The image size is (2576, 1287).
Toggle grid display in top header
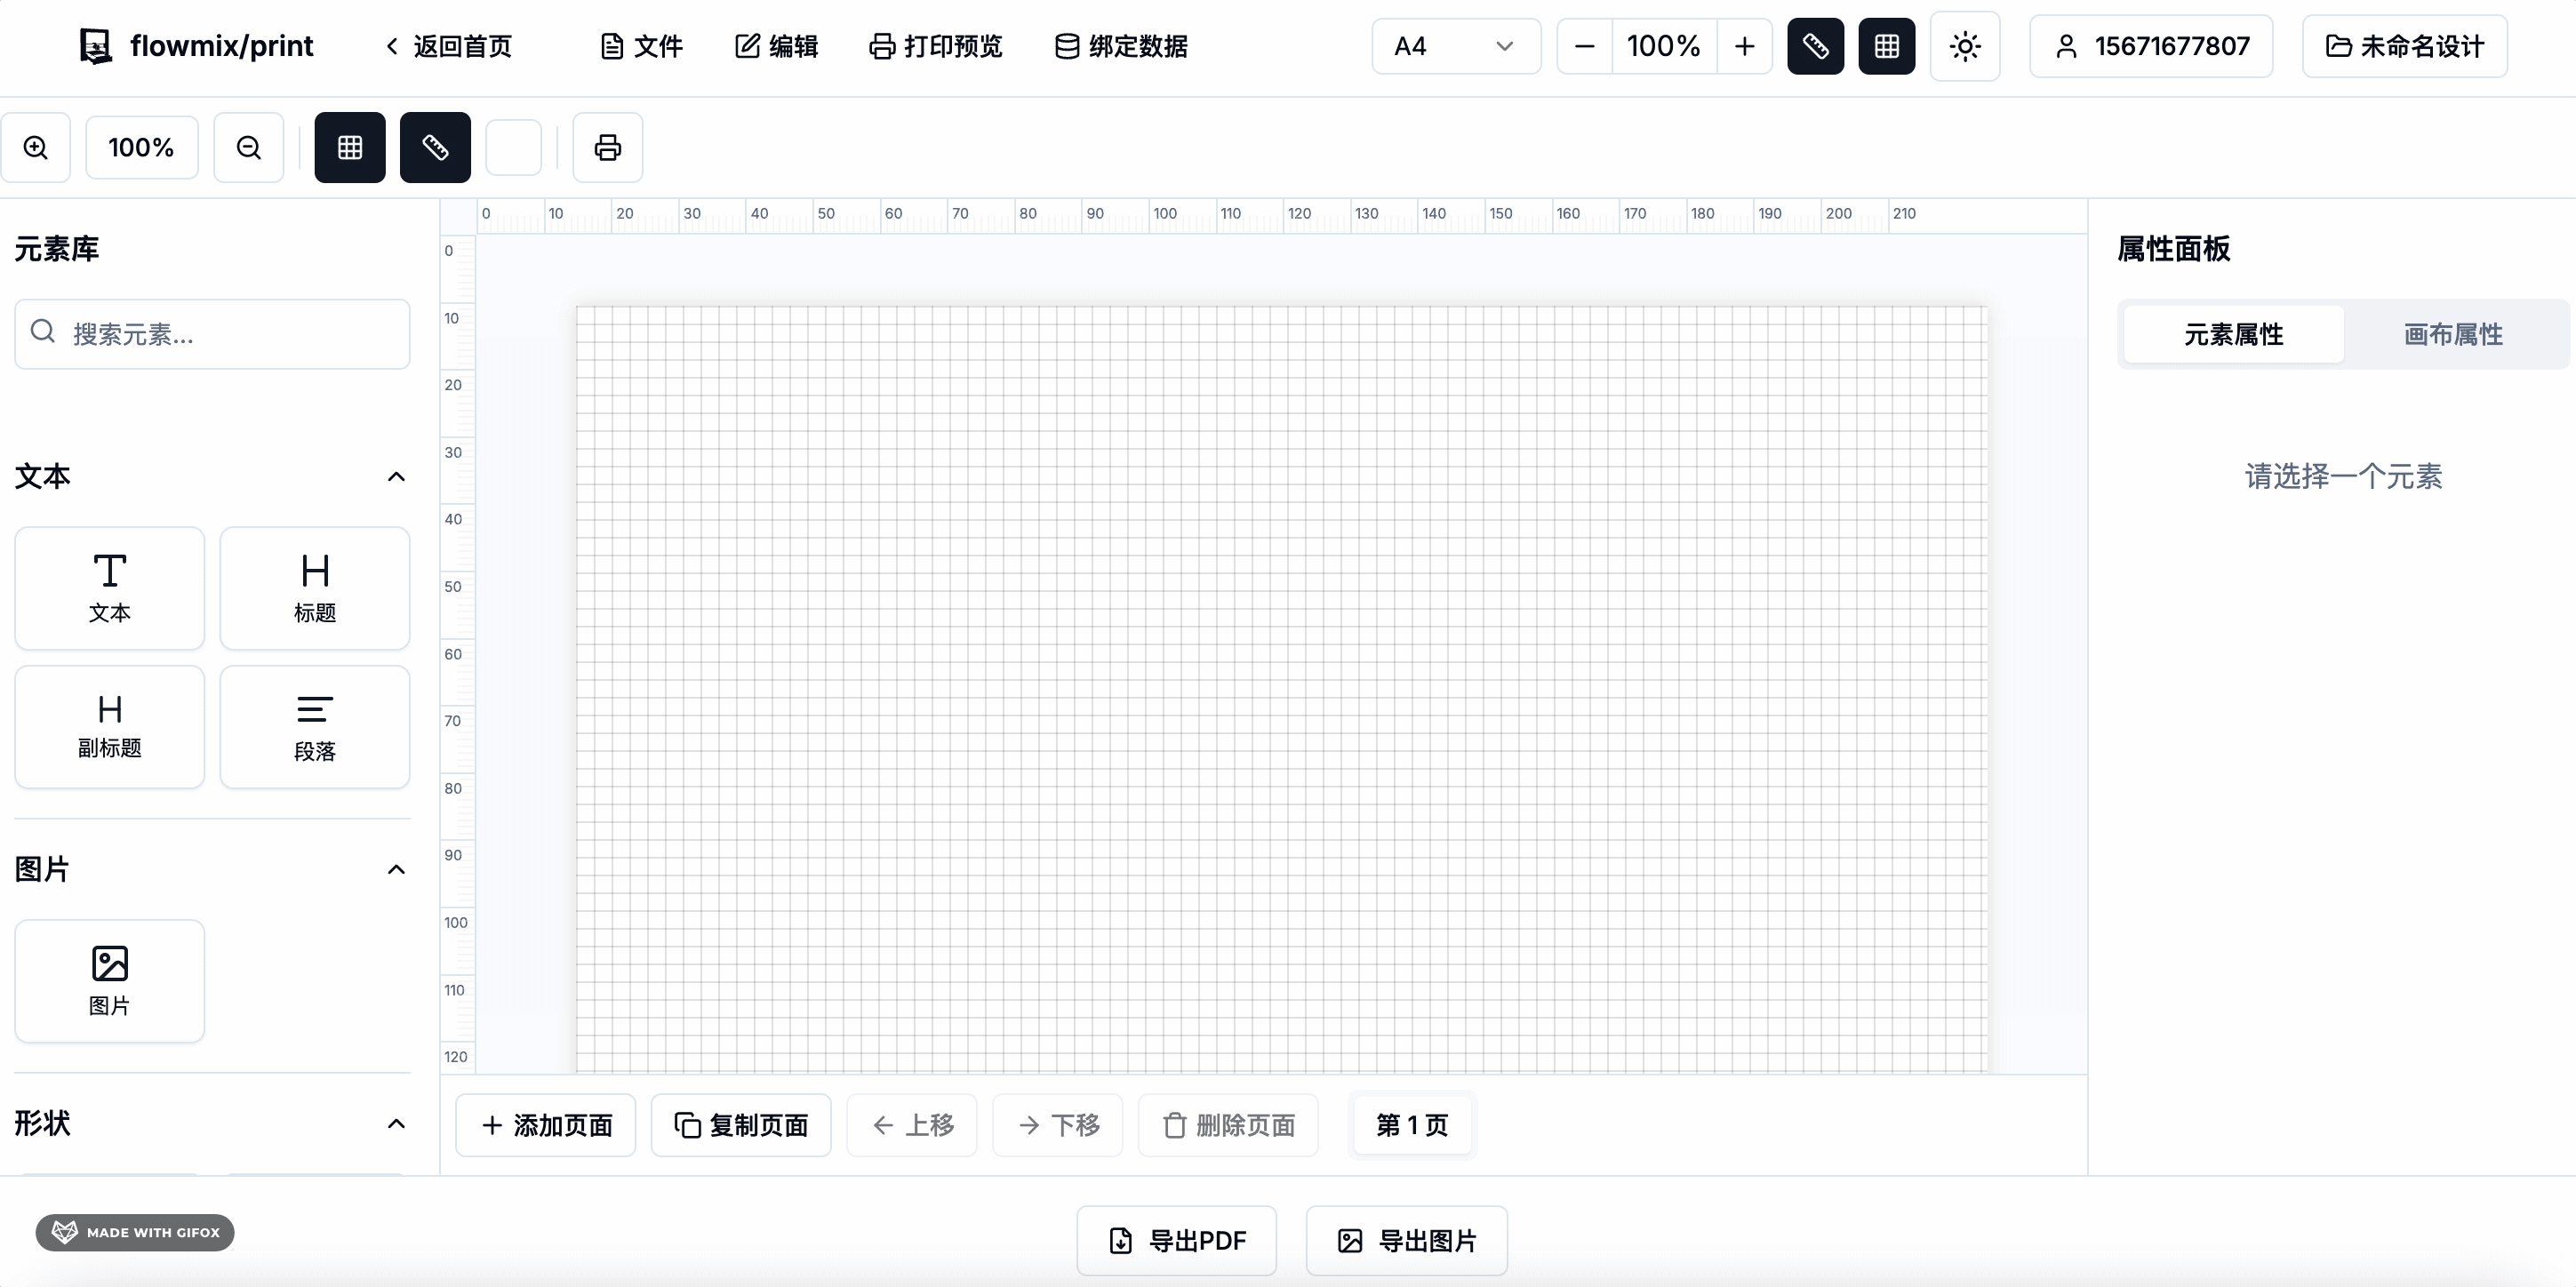(x=1886, y=46)
